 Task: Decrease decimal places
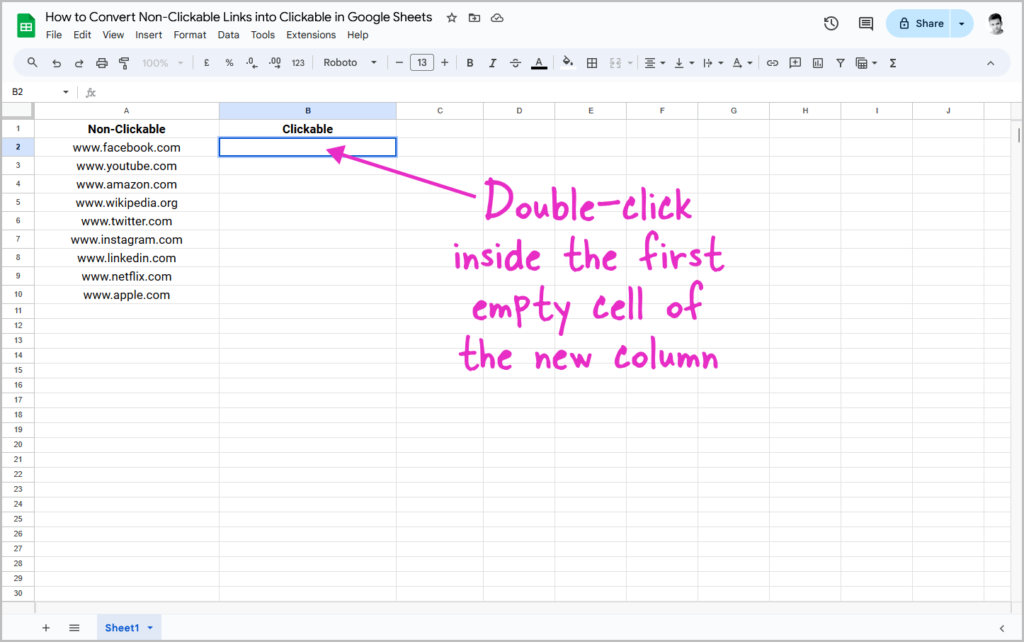coord(251,63)
